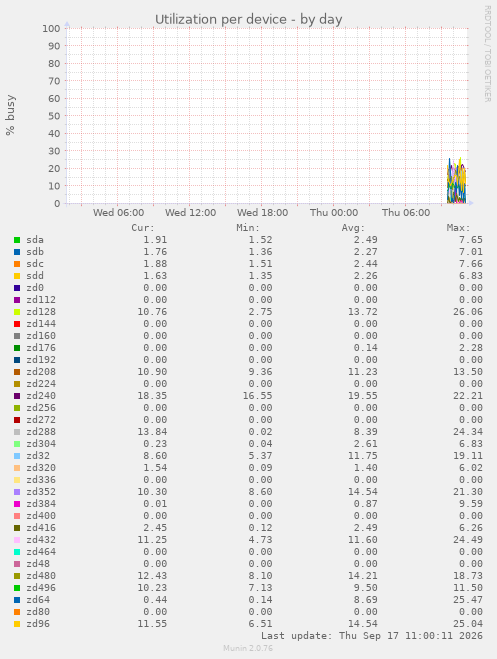This screenshot has height=659, width=497.
Task: Click the zd400 device label
Action: [41, 516]
